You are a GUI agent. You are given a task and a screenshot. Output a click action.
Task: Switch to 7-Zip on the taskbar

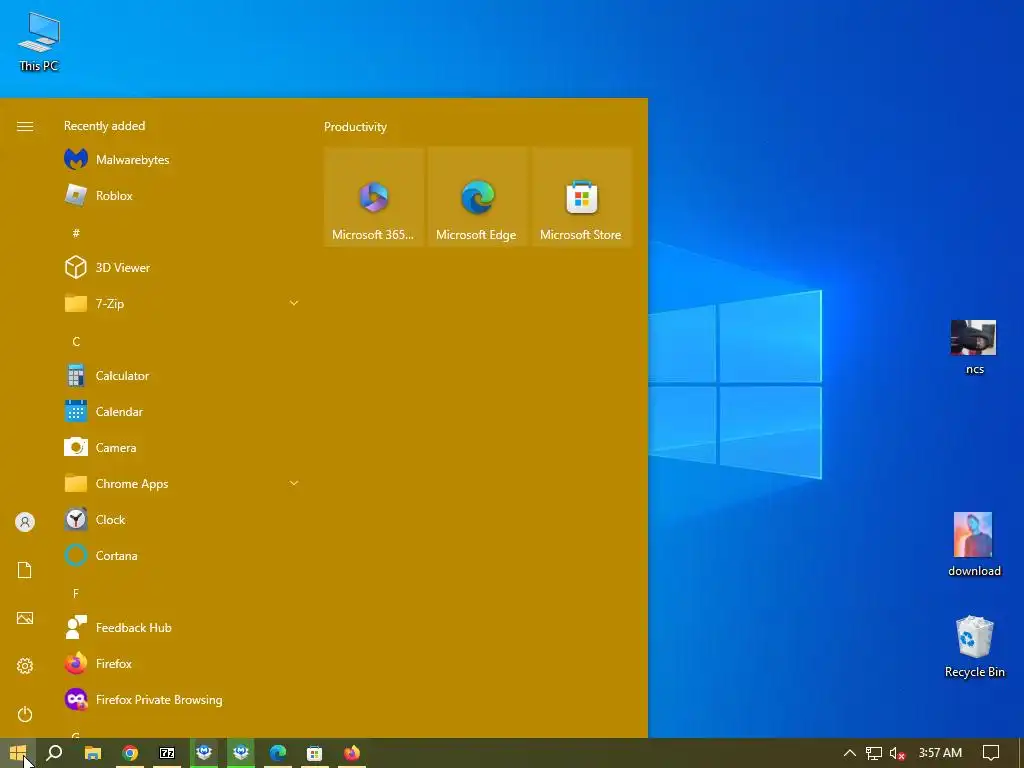click(167, 753)
